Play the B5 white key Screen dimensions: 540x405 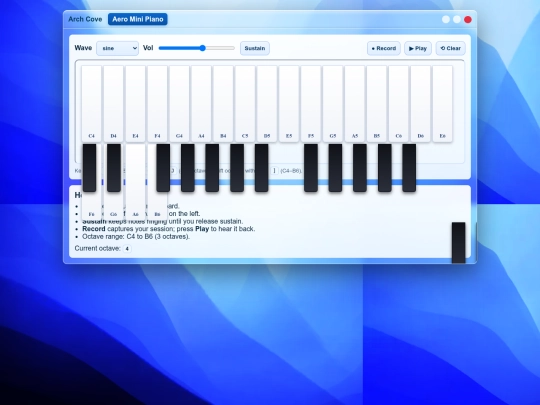pos(377,104)
